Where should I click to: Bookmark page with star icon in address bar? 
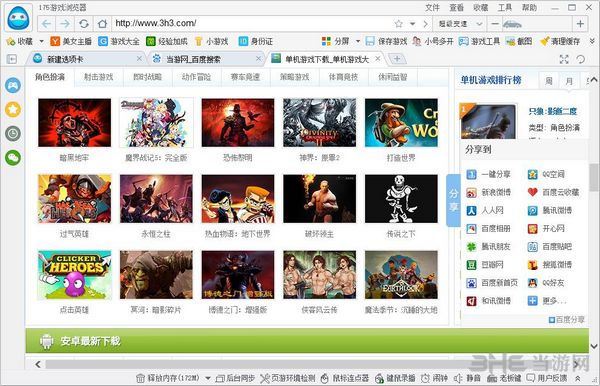click(399, 24)
